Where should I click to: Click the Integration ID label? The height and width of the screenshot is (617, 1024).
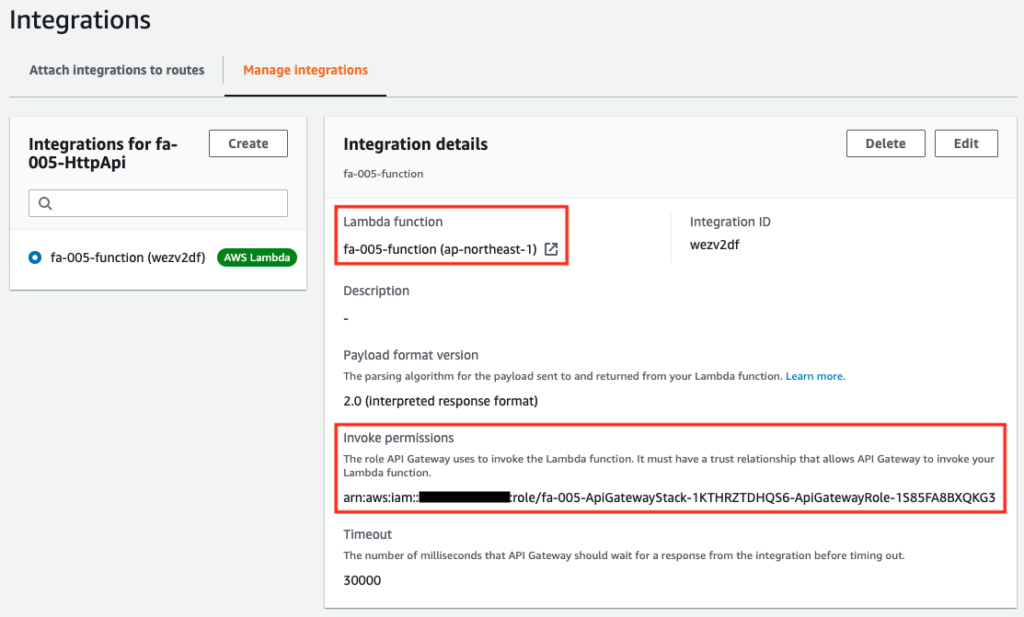click(x=730, y=221)
